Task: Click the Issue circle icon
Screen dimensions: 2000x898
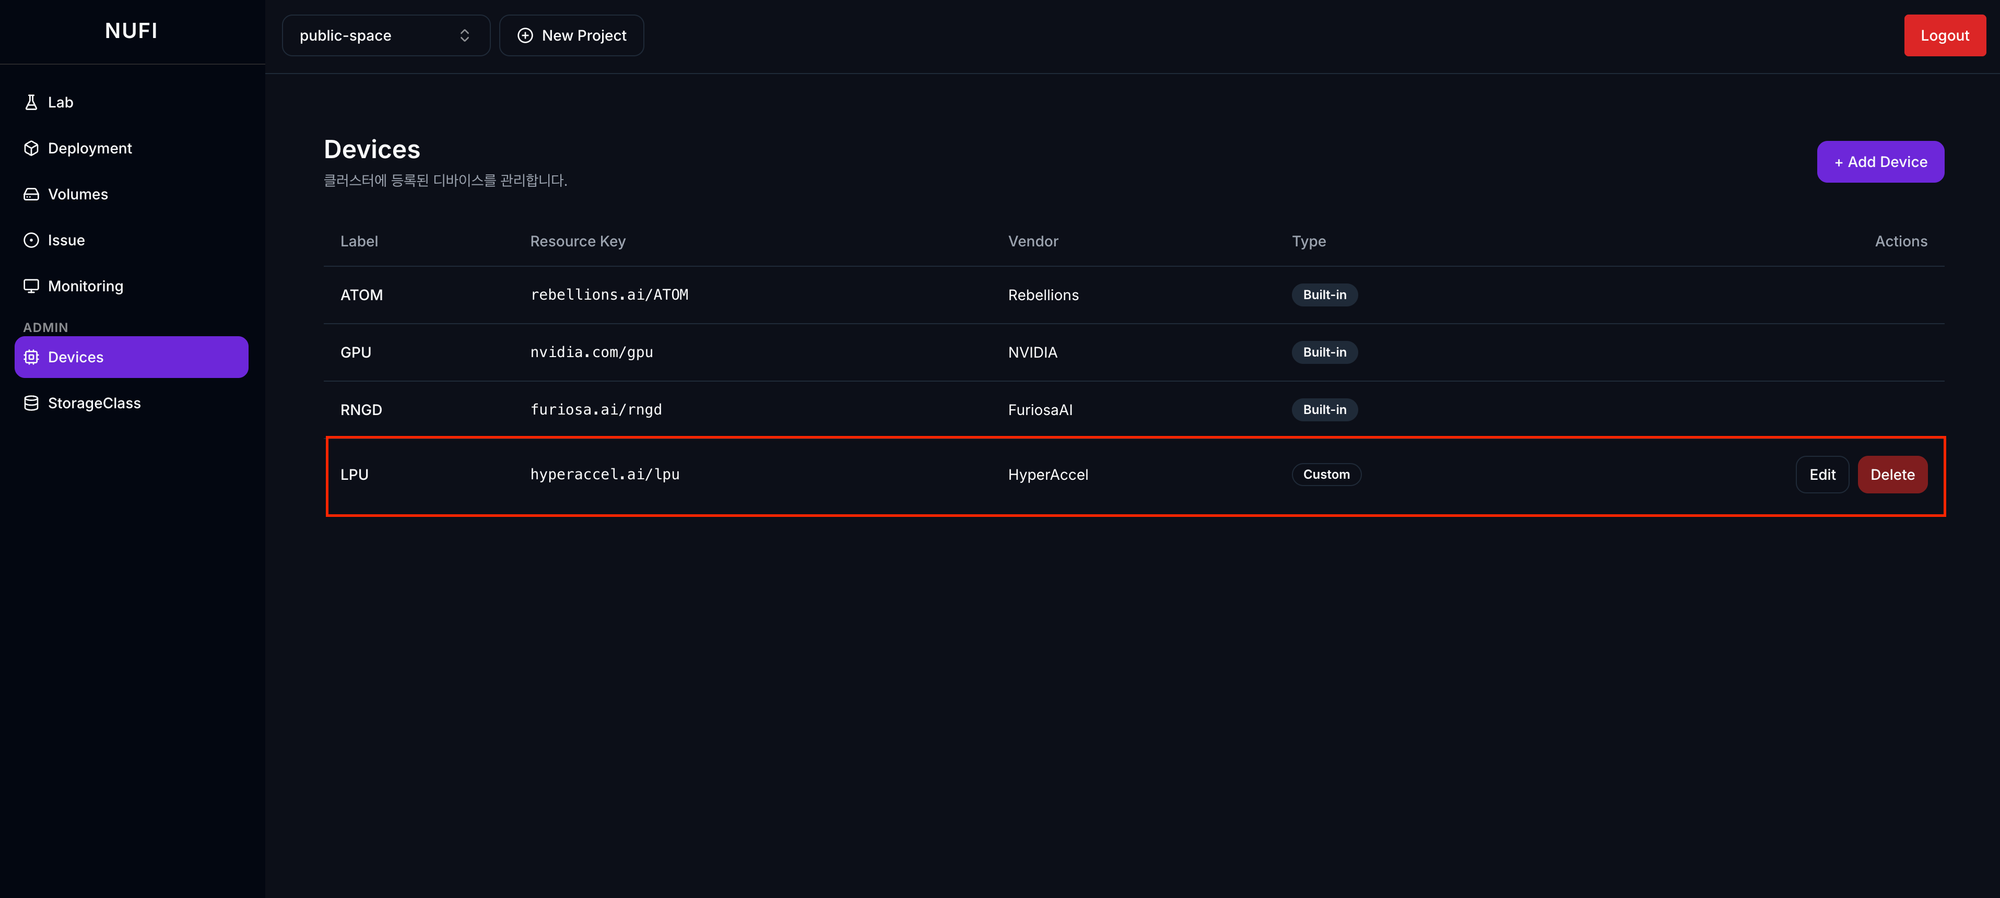Action: pos(31,240)
